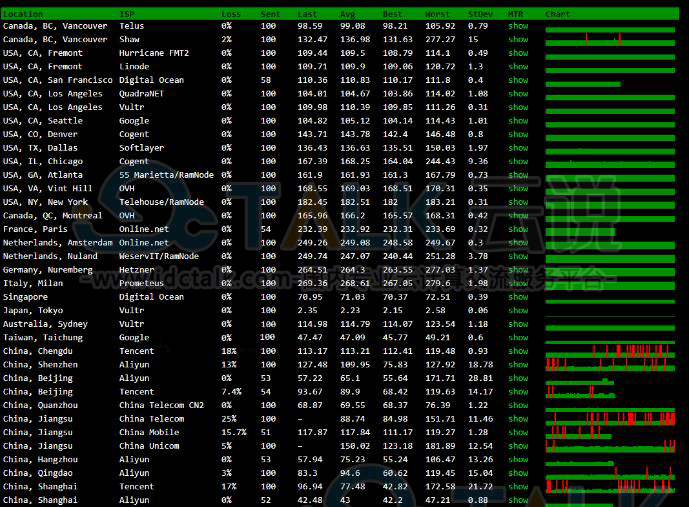The height and width of the screenshot is (507, 690).
Task: Open show link for Hangzhou Aliyun row
Action: tap(518, 459)
